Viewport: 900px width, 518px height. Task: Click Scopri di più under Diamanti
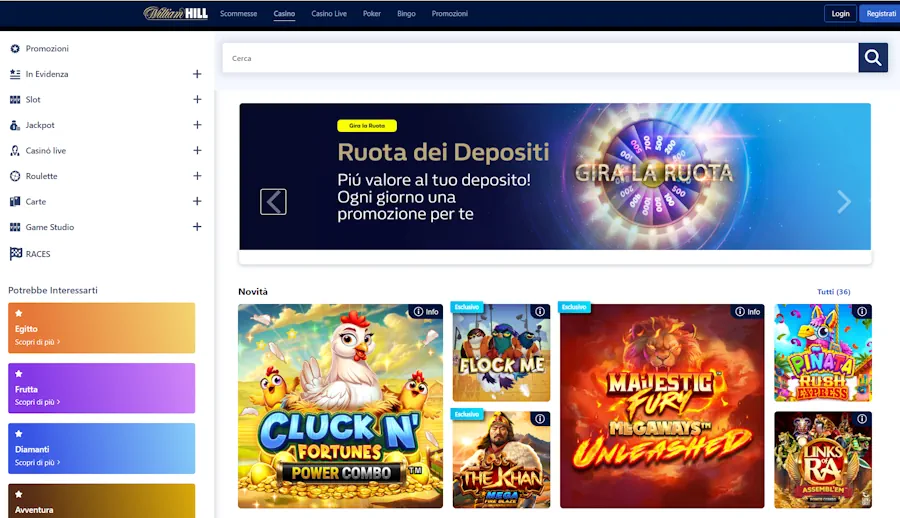37,463
